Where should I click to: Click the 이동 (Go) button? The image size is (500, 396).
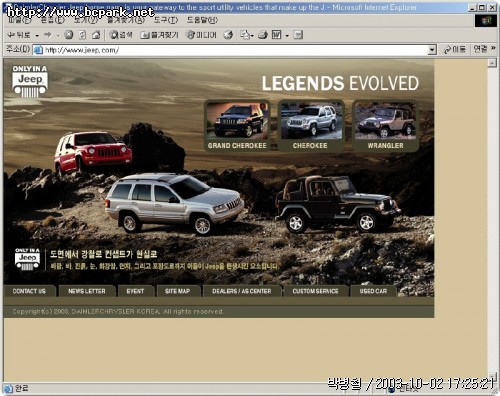(x=454, y=50)
